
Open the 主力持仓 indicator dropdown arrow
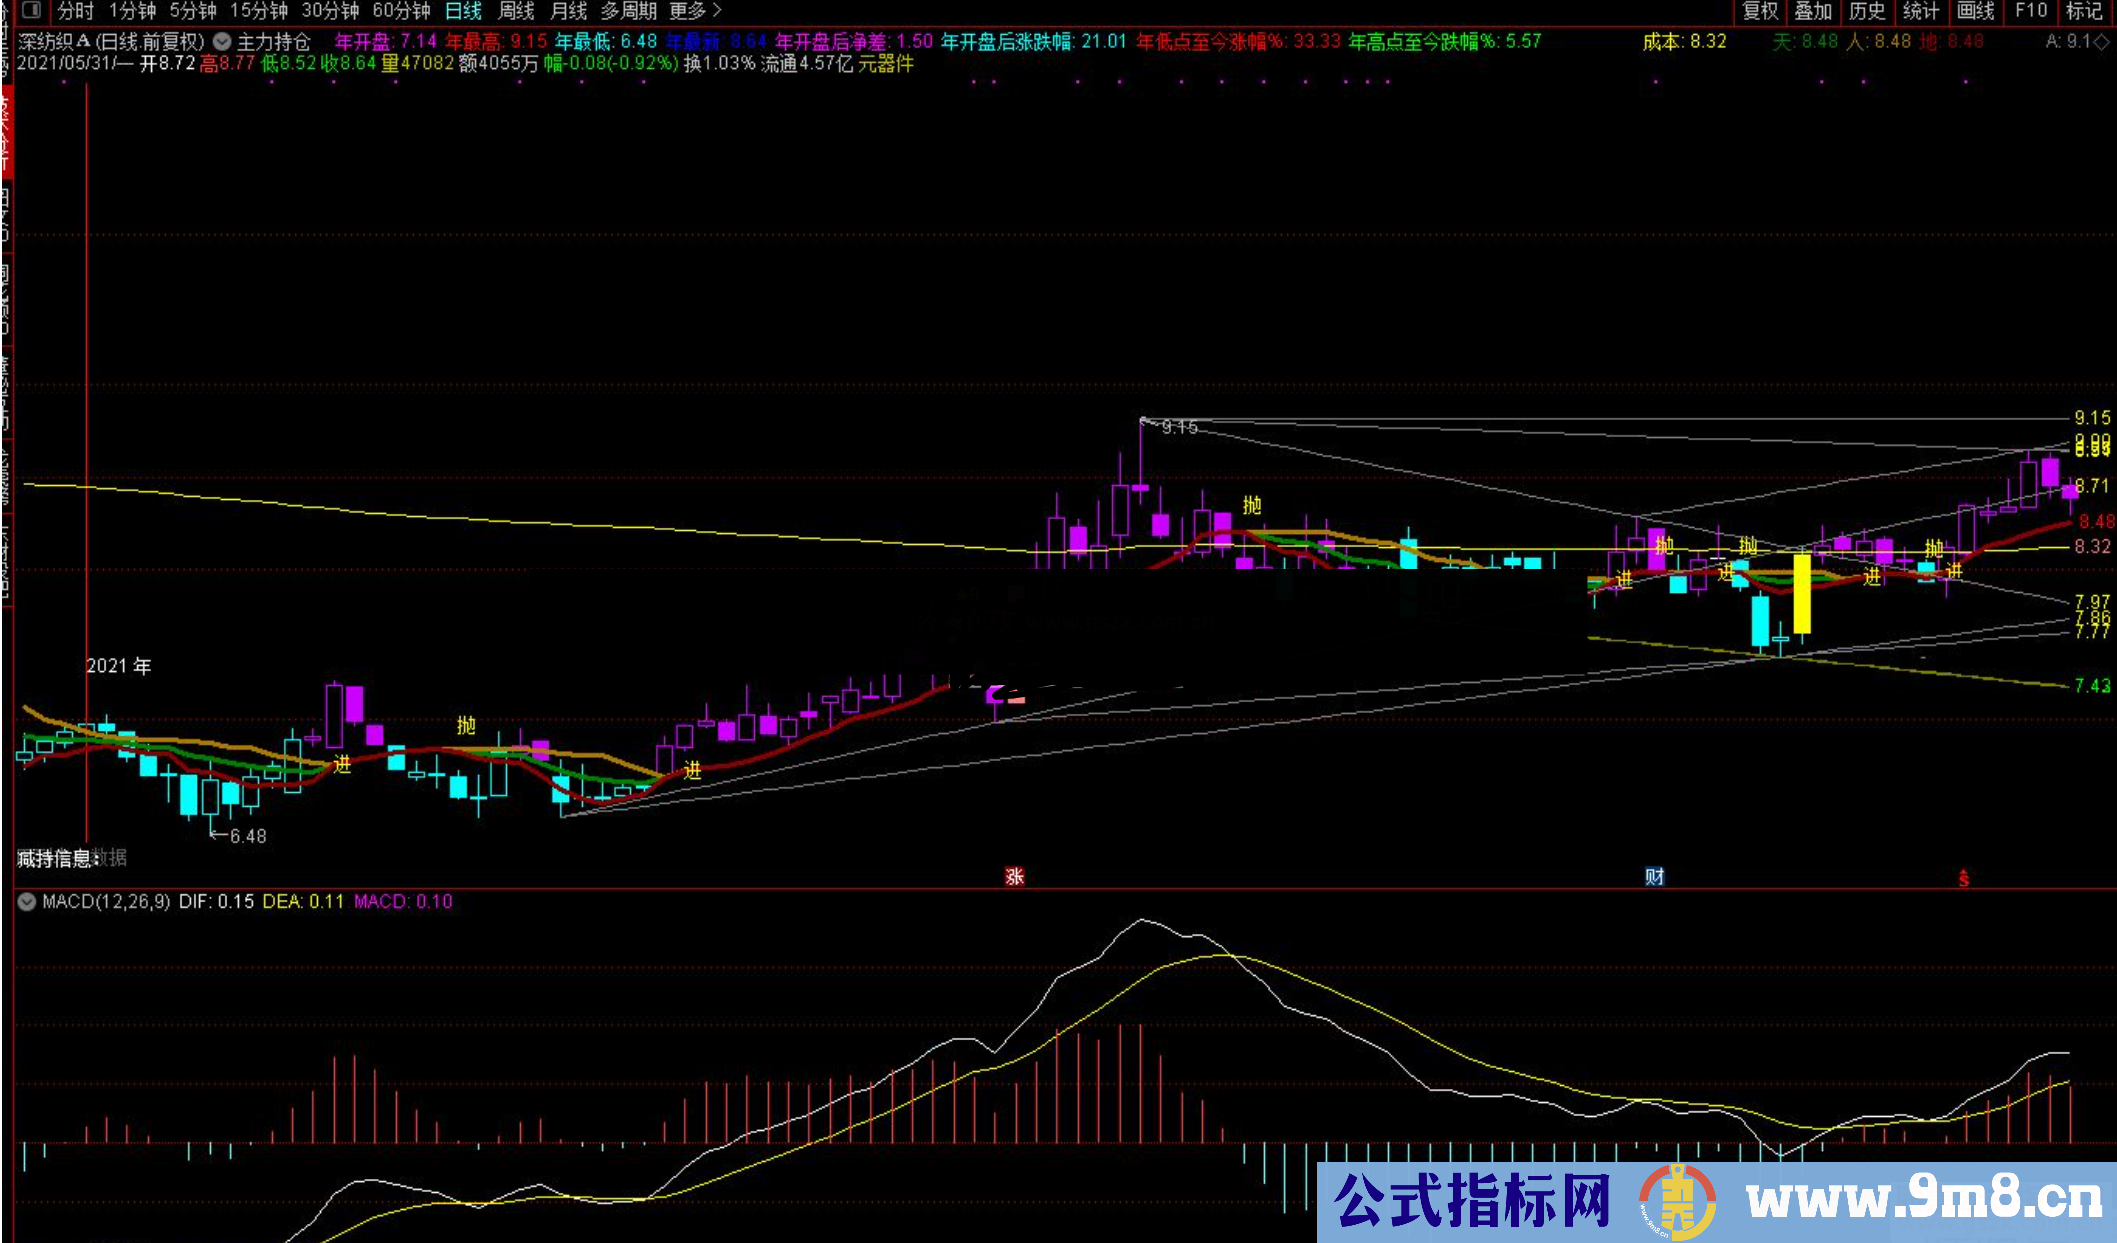point(222,42)
